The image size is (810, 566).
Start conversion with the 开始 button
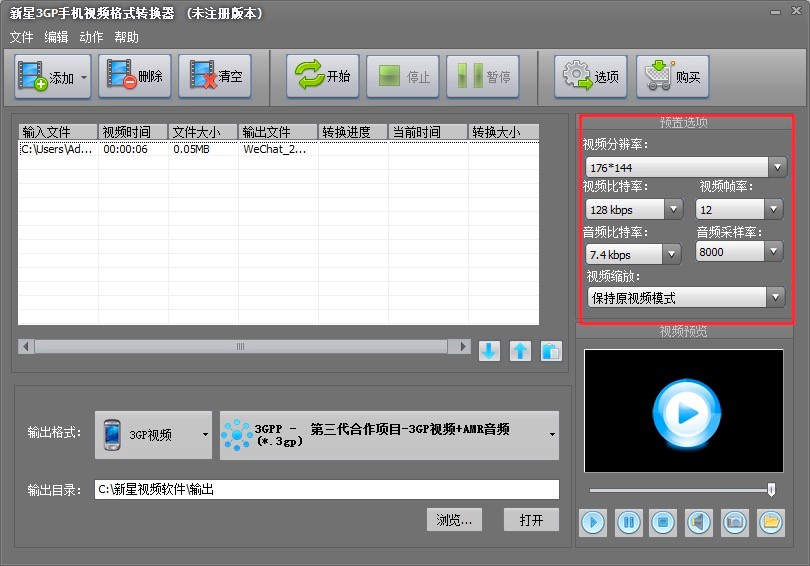(x=323, y=77)
